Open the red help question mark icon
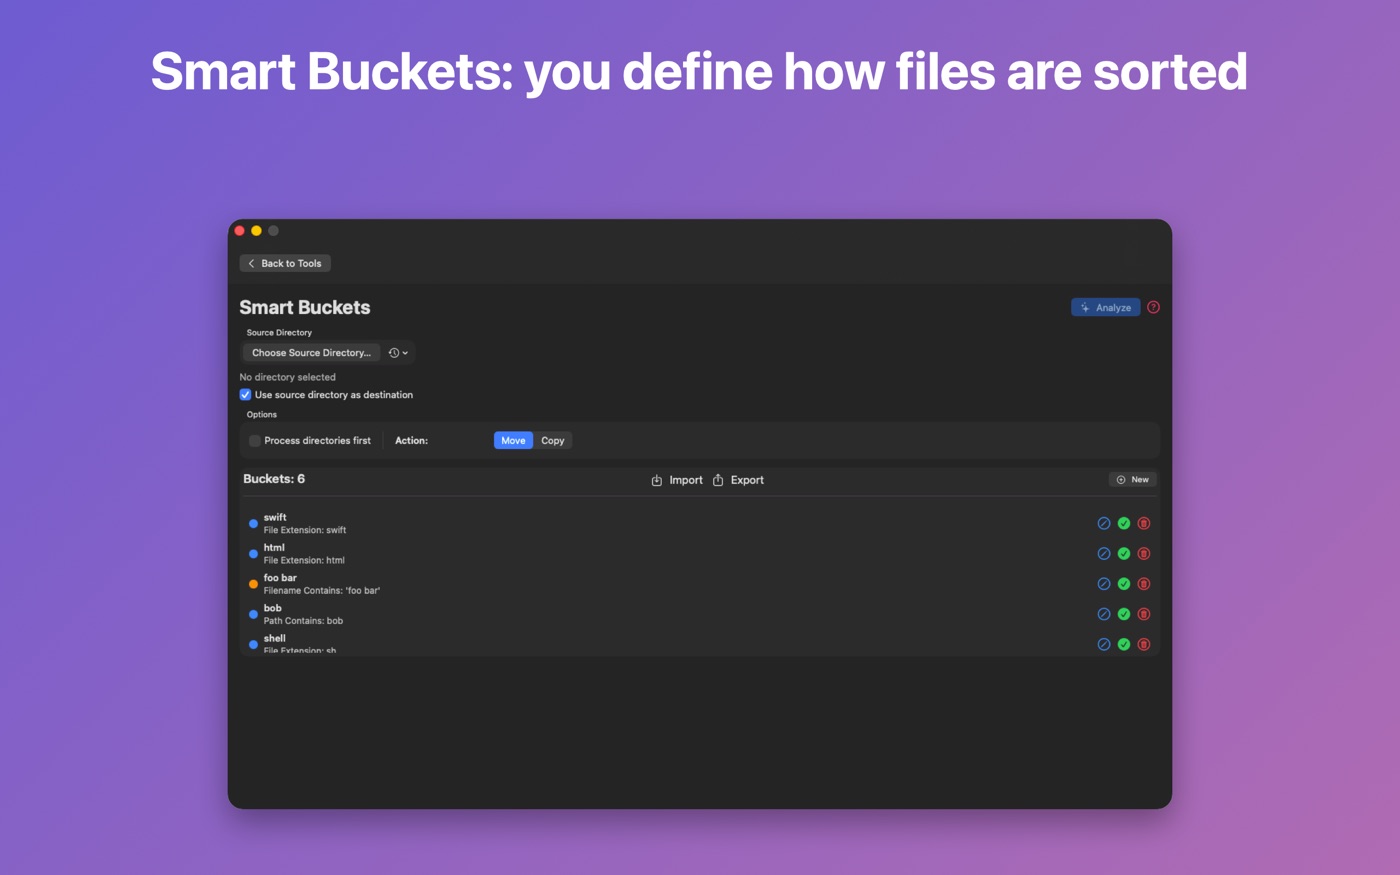The image size is (1400, 875). tap(1153, 307)
